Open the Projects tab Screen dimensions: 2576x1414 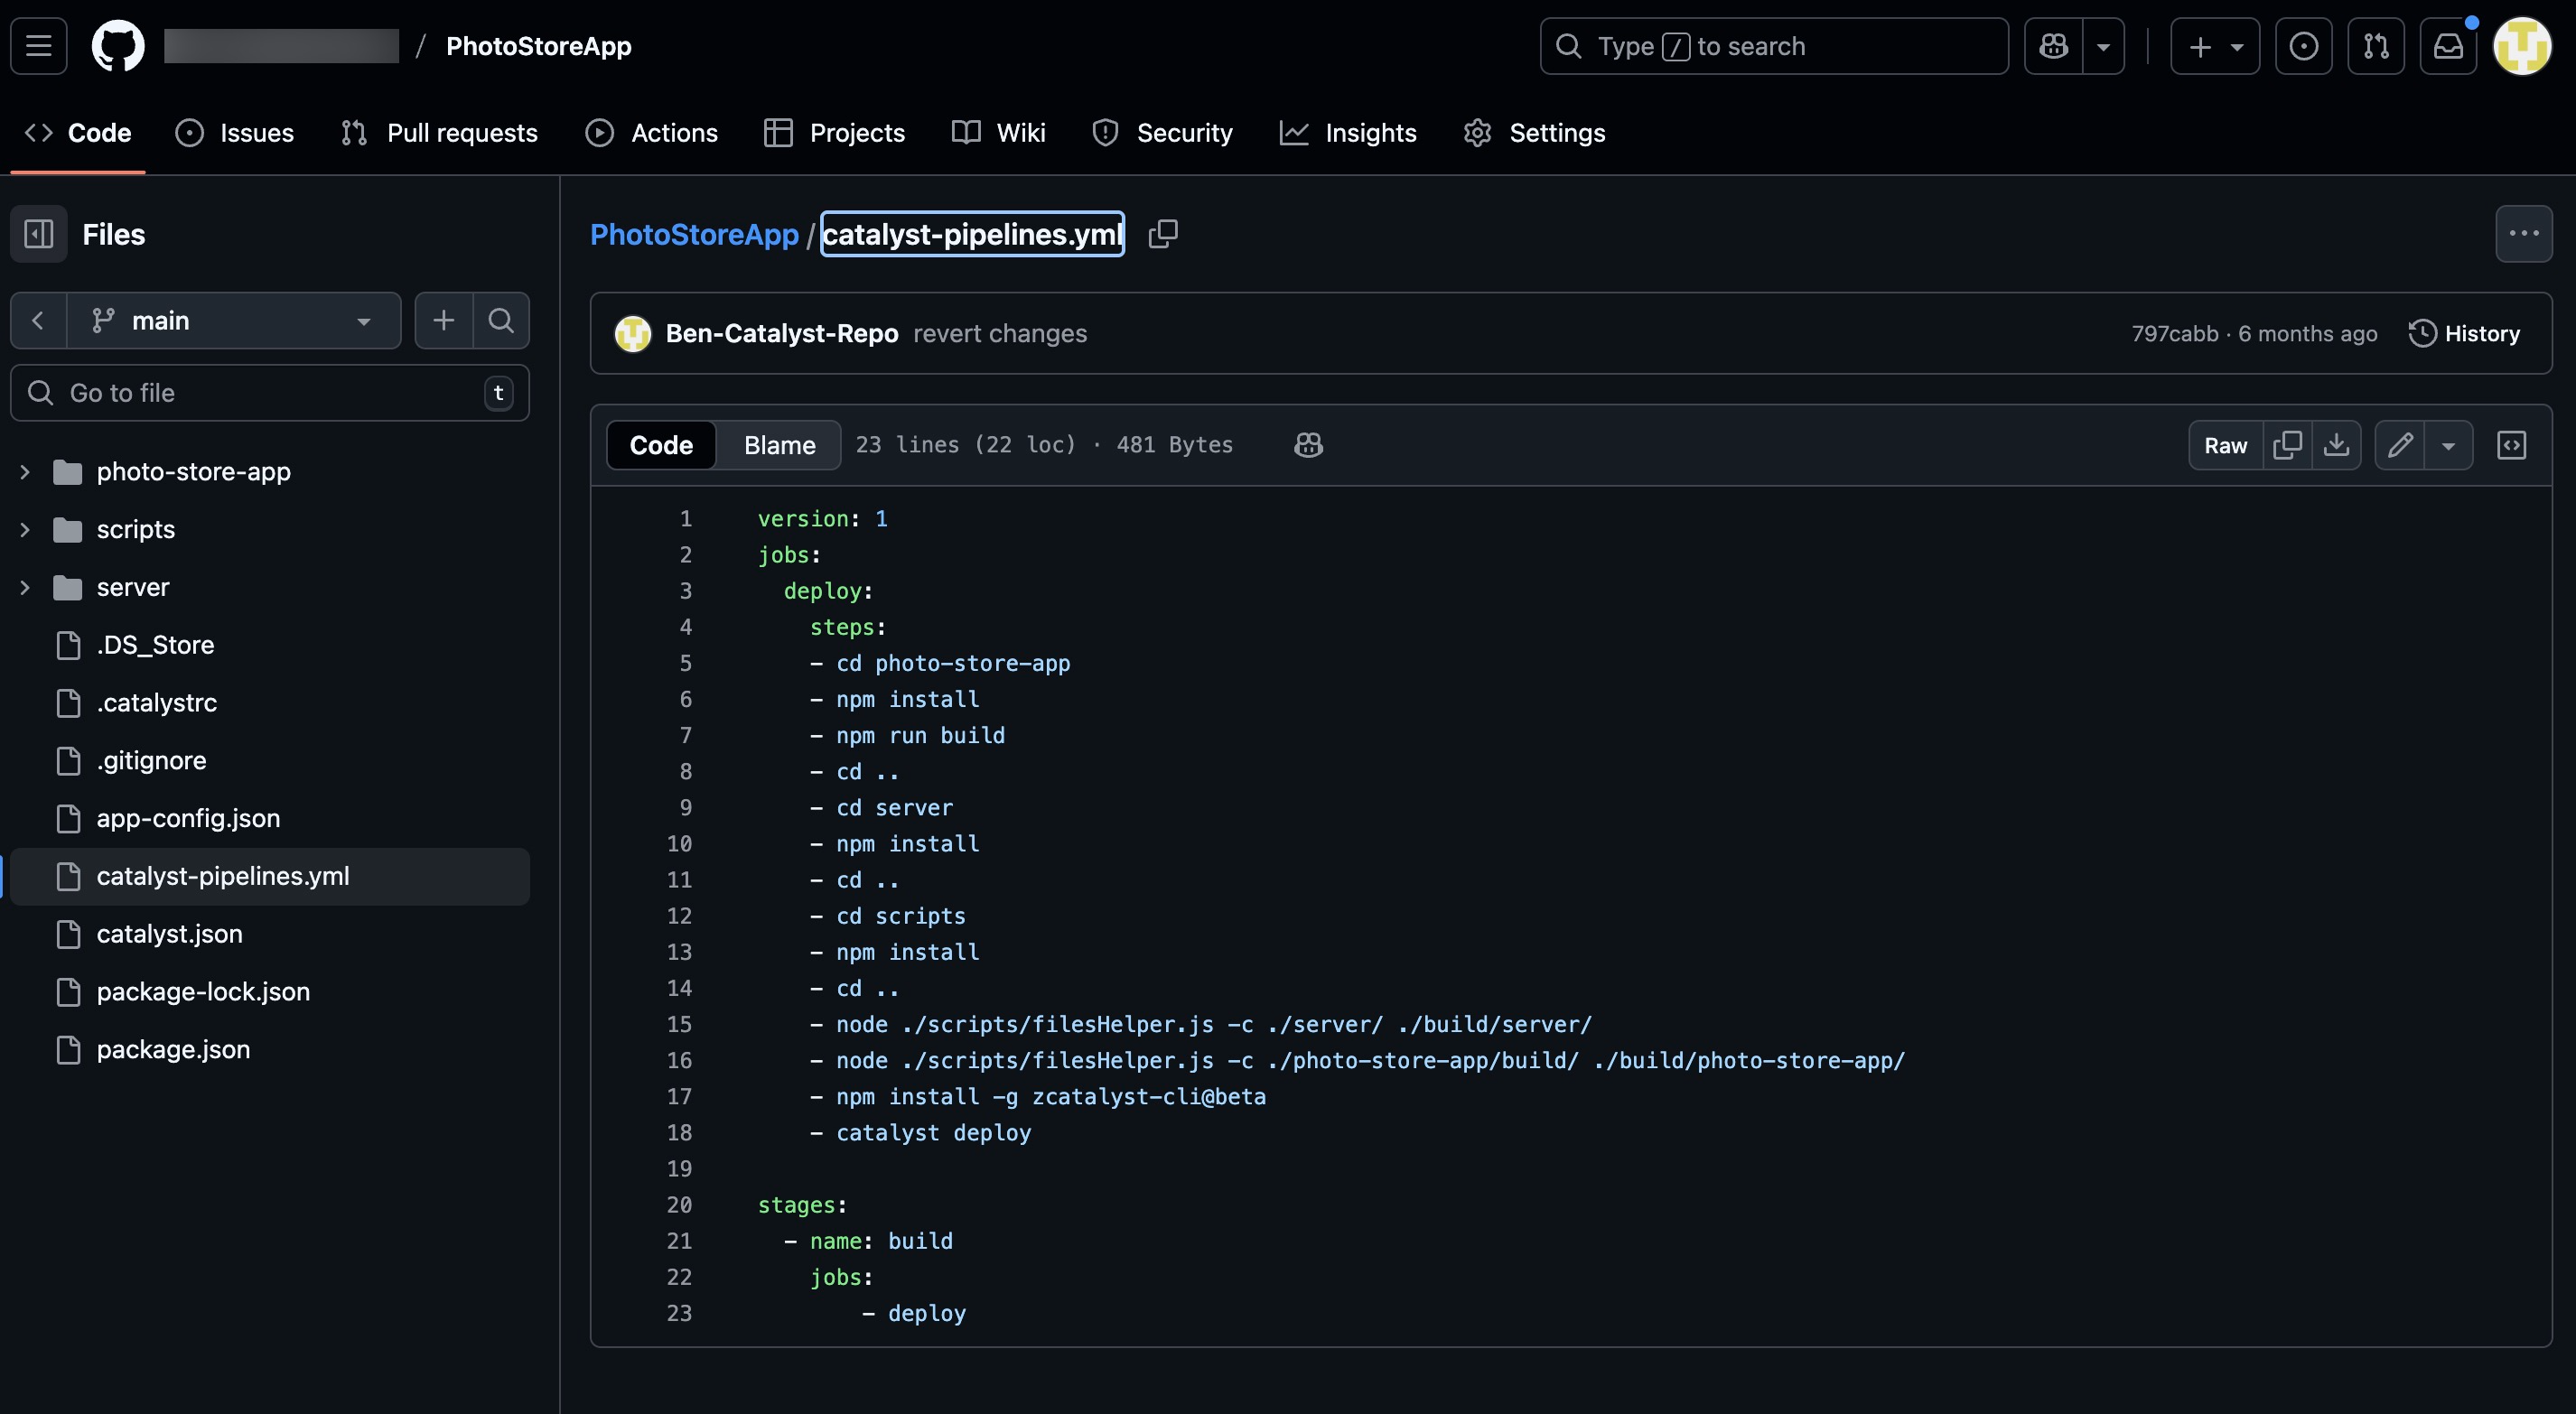(834, 133)
